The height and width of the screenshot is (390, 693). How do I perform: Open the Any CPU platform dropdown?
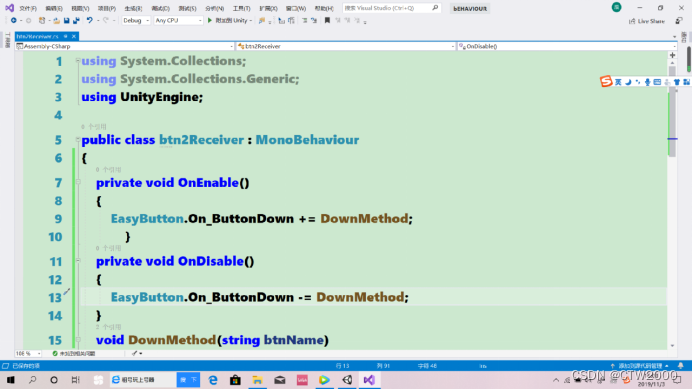[178, 20]
